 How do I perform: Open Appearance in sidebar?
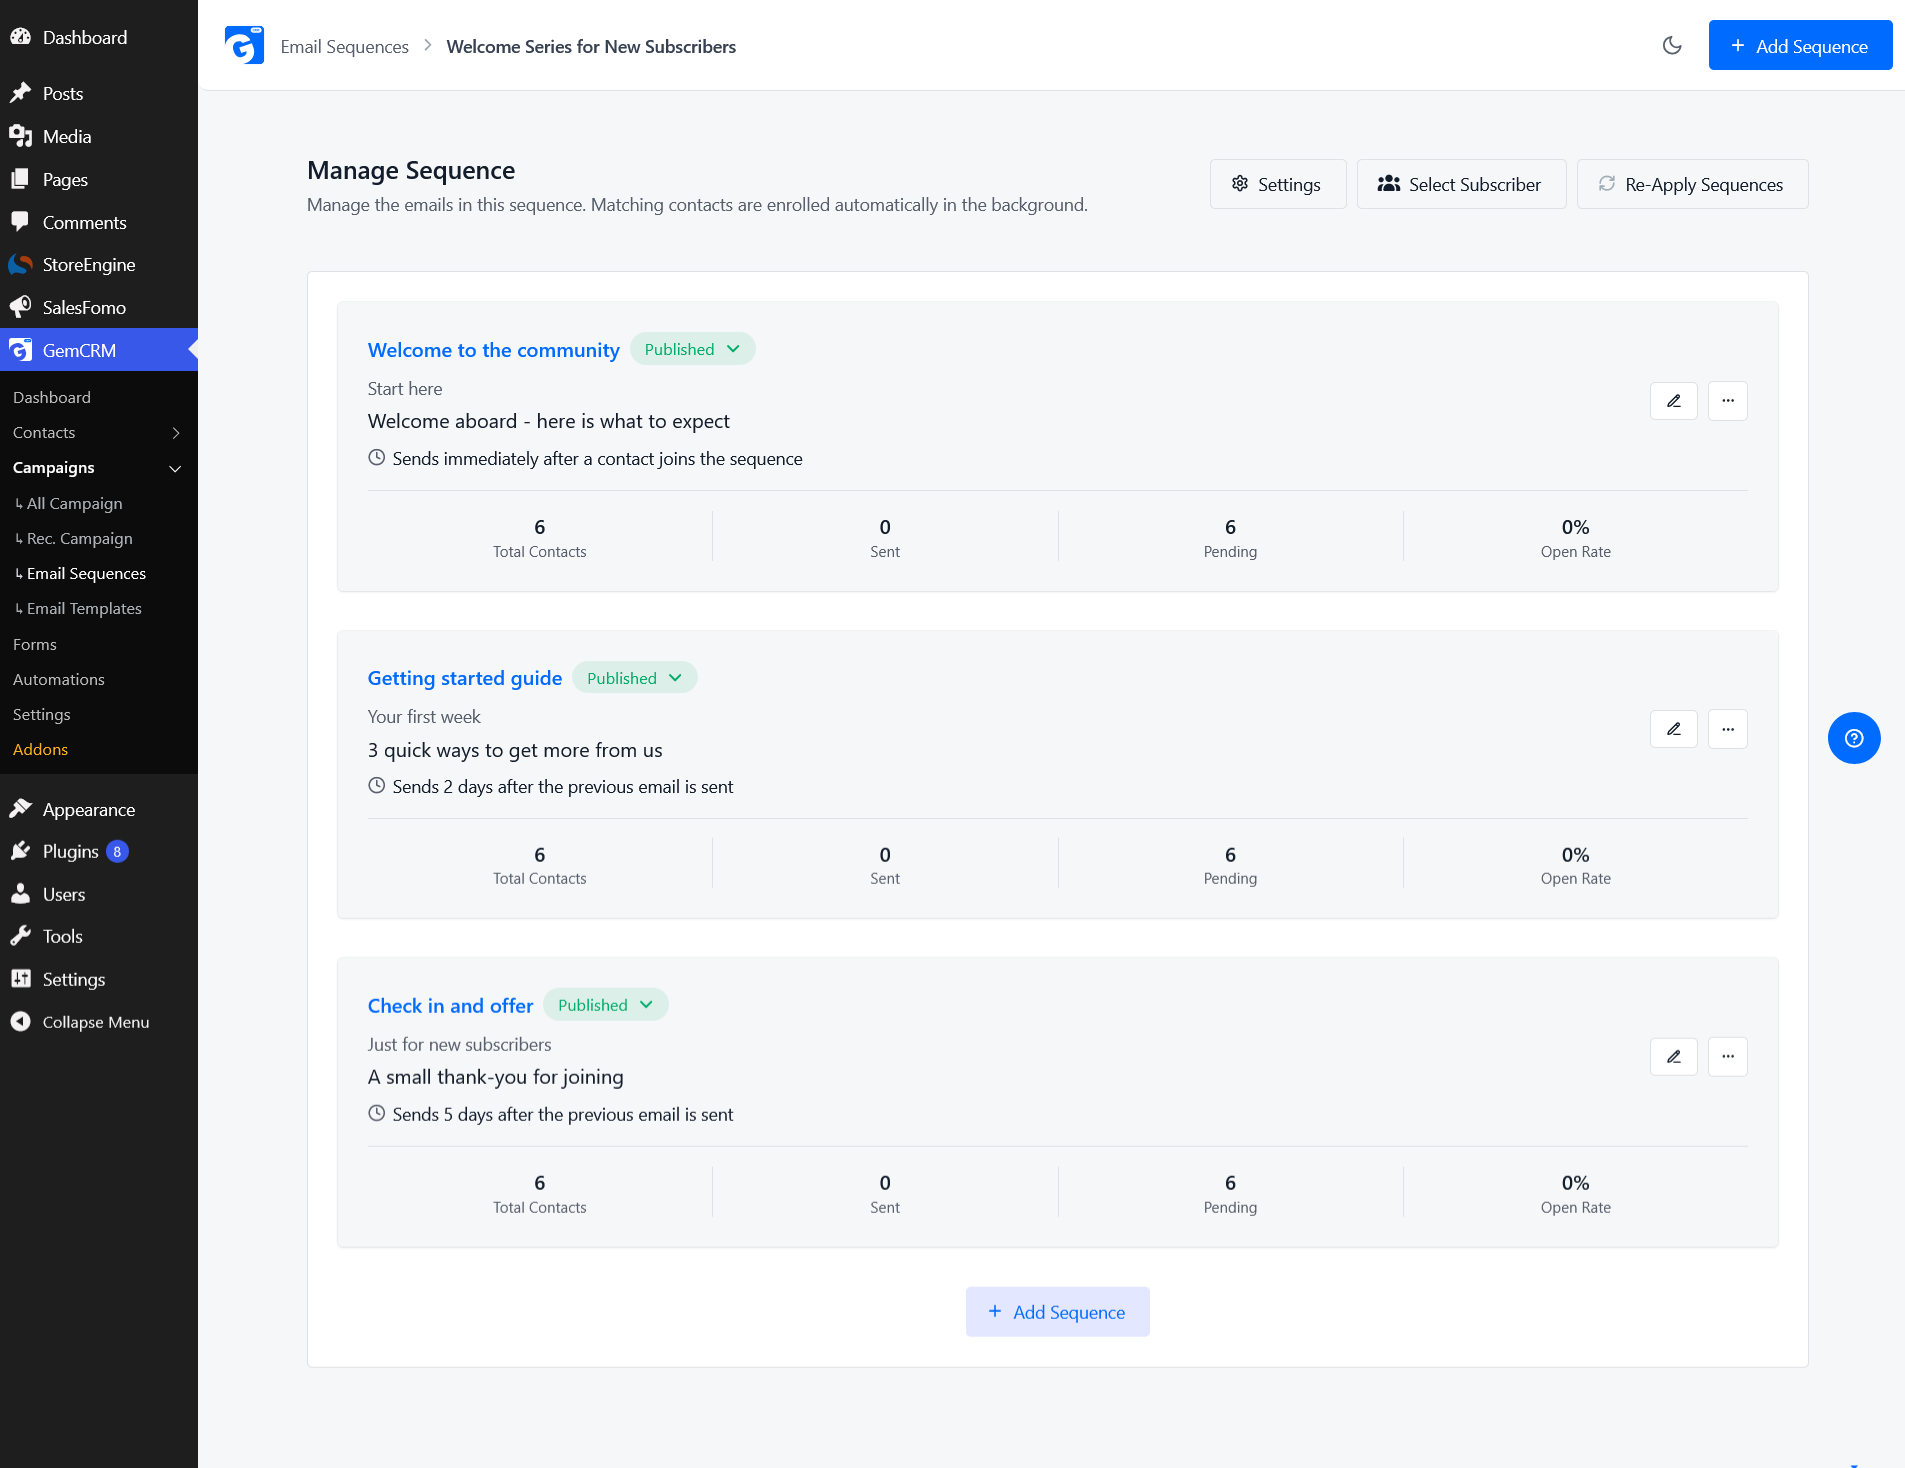99,809
